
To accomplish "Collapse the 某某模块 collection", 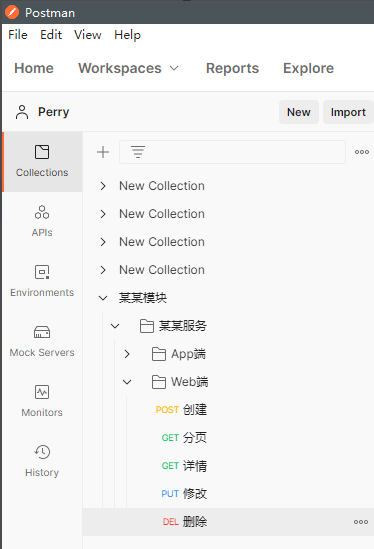I will coord(103,298).
